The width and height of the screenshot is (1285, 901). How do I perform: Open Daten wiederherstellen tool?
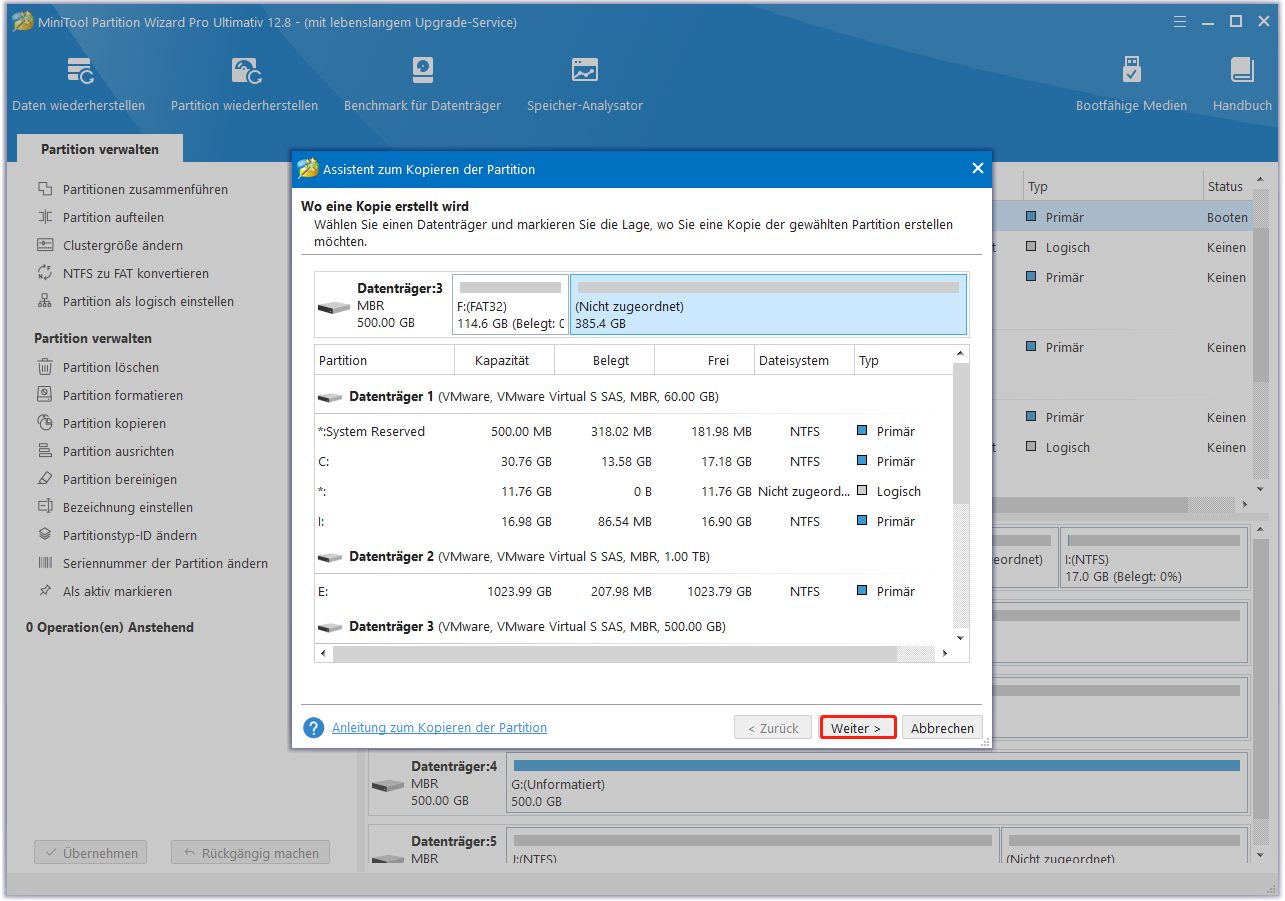pos(78,84)
